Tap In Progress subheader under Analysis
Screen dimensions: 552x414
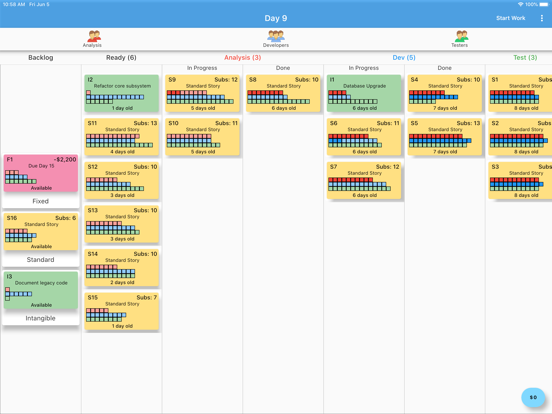click(x=202, y=68)
